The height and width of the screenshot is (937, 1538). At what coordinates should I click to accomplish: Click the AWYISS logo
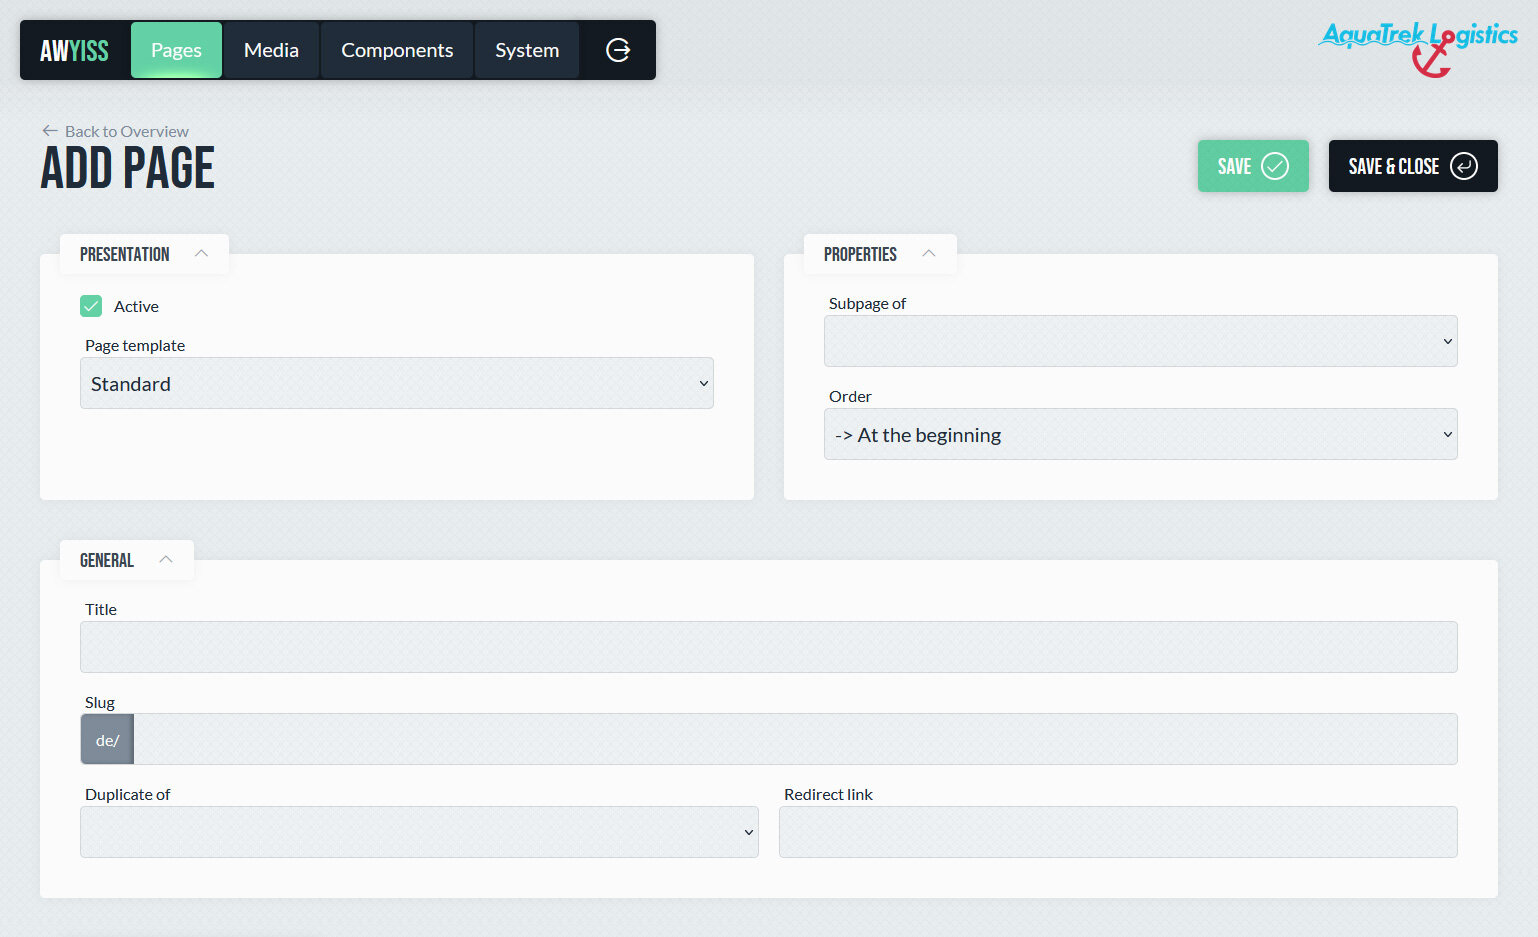(x=74, y=50)
